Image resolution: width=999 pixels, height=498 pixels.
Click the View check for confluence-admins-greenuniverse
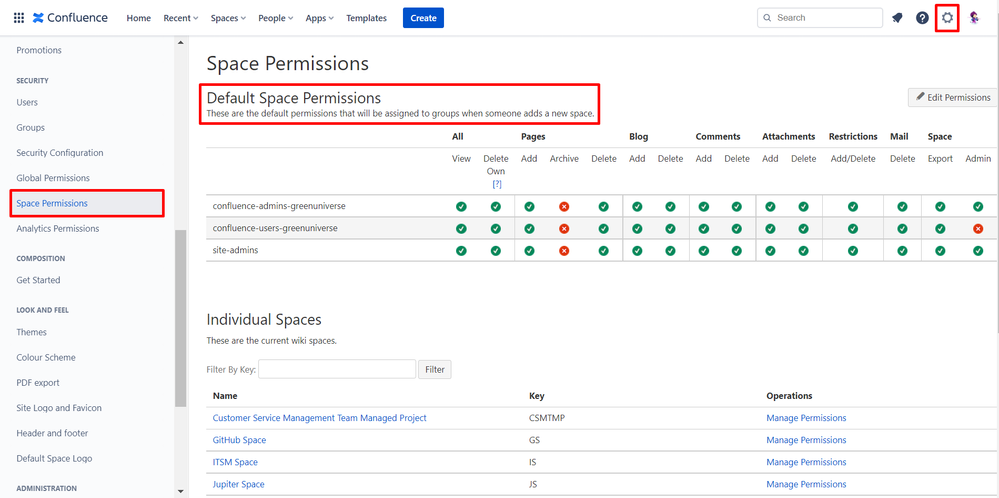461,206
